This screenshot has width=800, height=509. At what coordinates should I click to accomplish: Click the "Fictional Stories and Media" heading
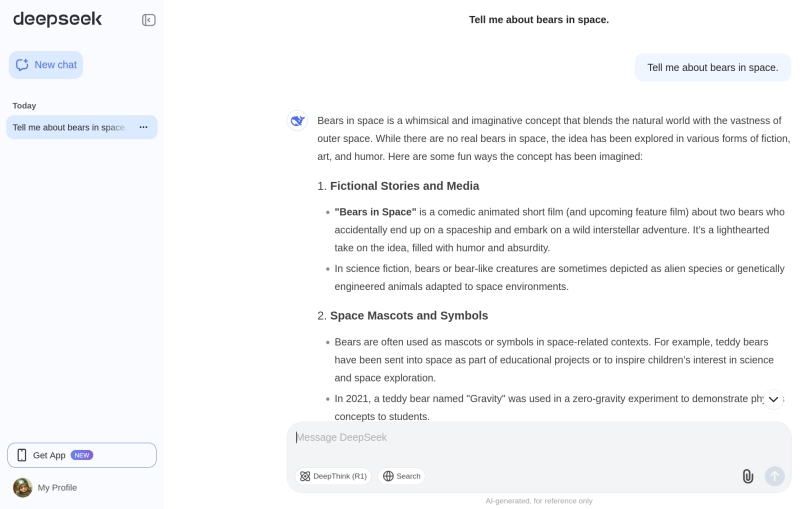404,186
